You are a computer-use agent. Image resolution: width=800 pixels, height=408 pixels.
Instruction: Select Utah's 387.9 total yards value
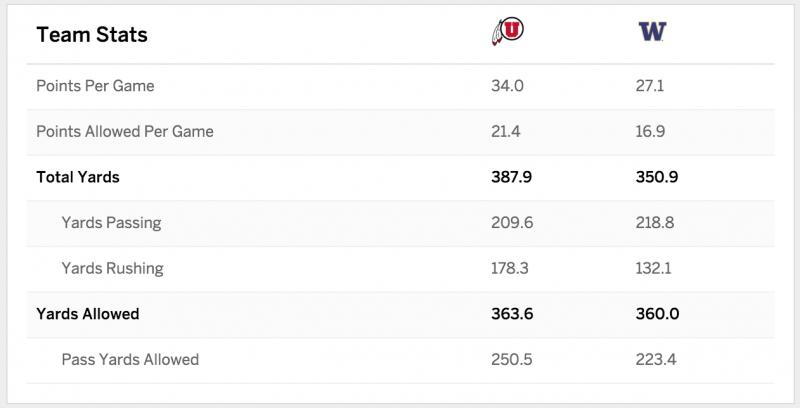[511, 177]
